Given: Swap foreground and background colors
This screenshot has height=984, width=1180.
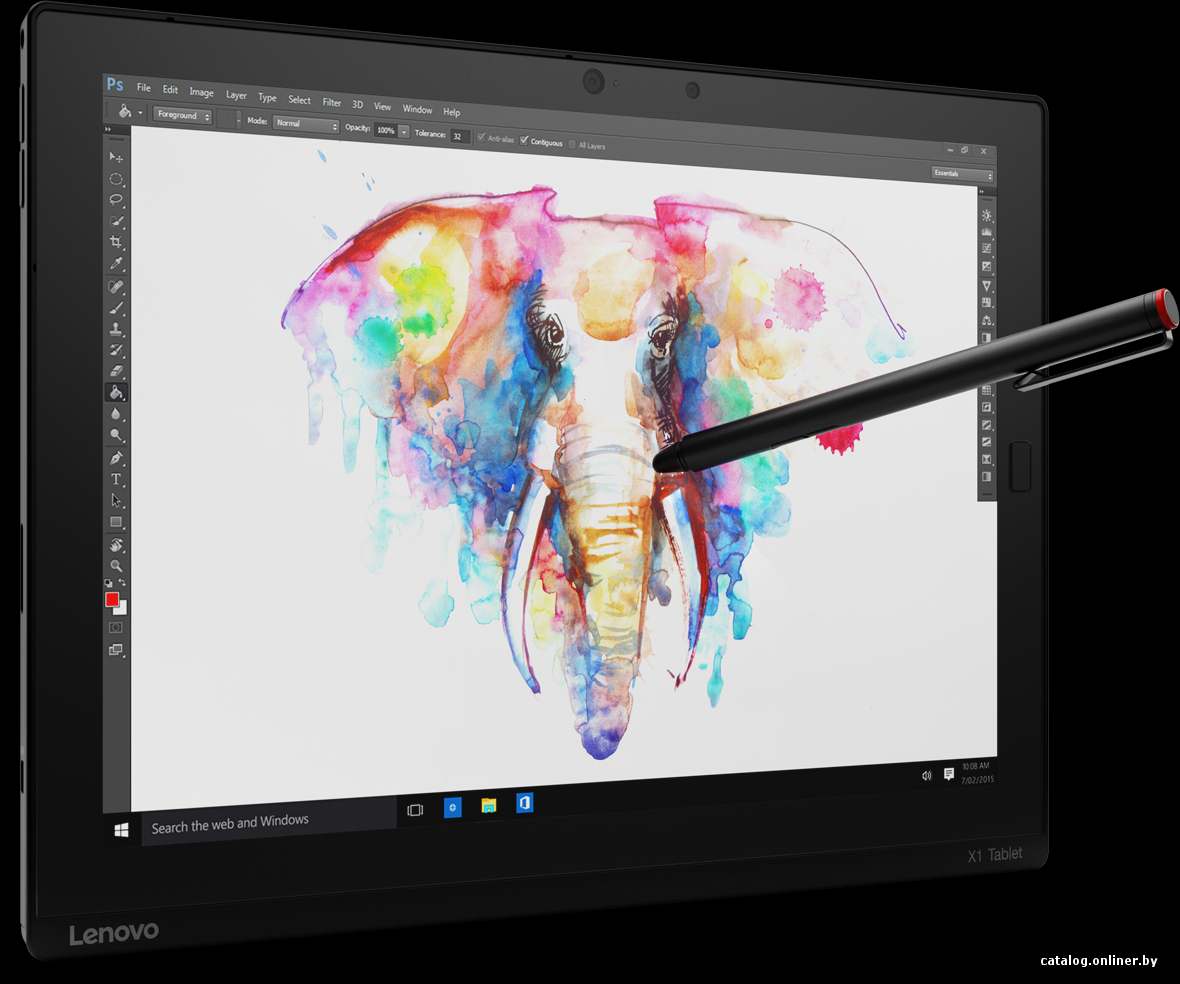Looking at the screenshot, I should coord(122,582).
